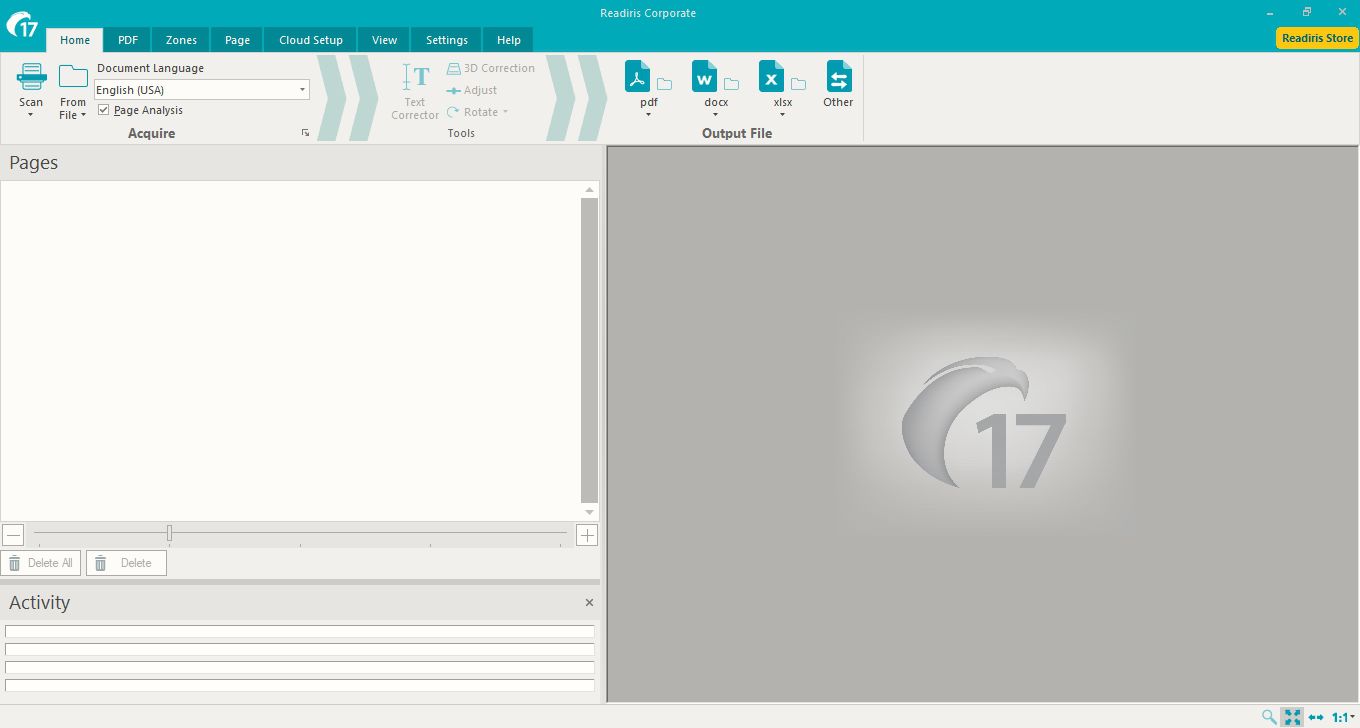Image resolution: width=1360 pixels, height=728 pixels.
Task: Click the Delete All button
Action: pyautogui.click(x=41, y=563)
